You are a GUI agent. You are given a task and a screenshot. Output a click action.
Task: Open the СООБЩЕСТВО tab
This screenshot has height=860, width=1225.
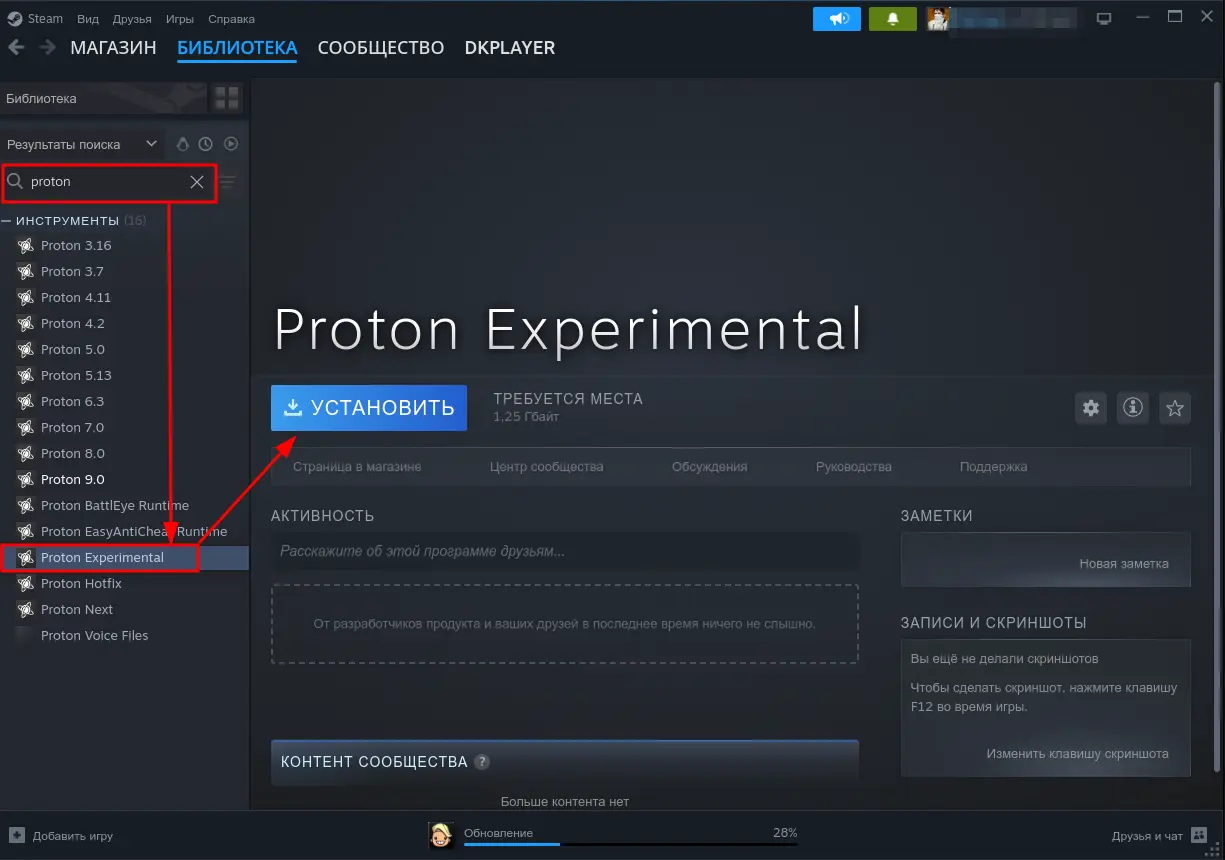point(381,48)
